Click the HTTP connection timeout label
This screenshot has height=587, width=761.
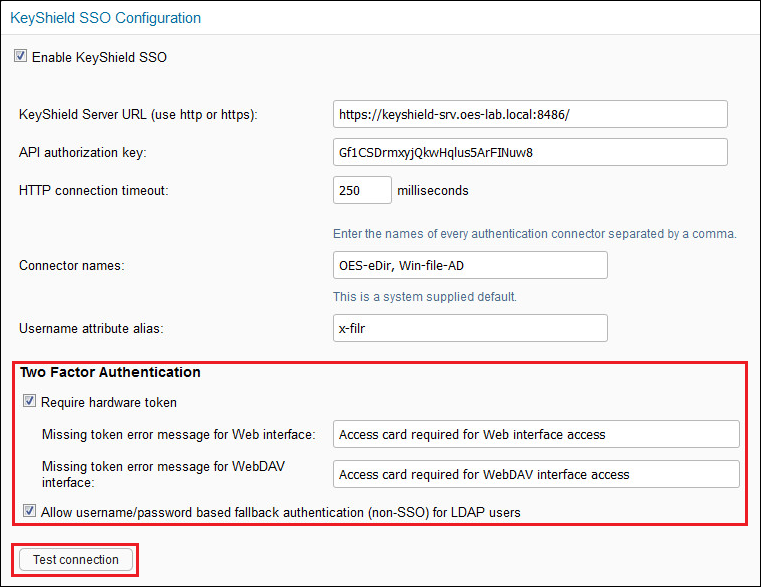coord(93,190)
